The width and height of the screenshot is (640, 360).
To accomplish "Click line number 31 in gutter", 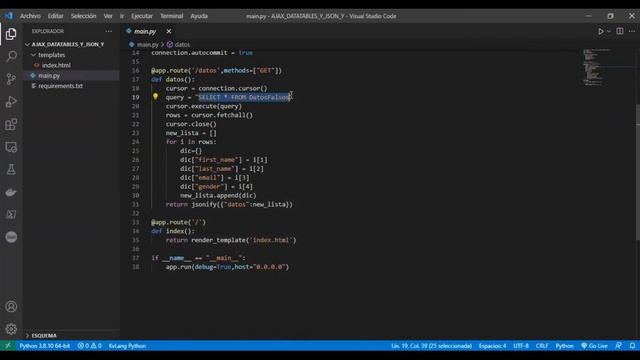I will pyautogui.click(x=136, y=204).
